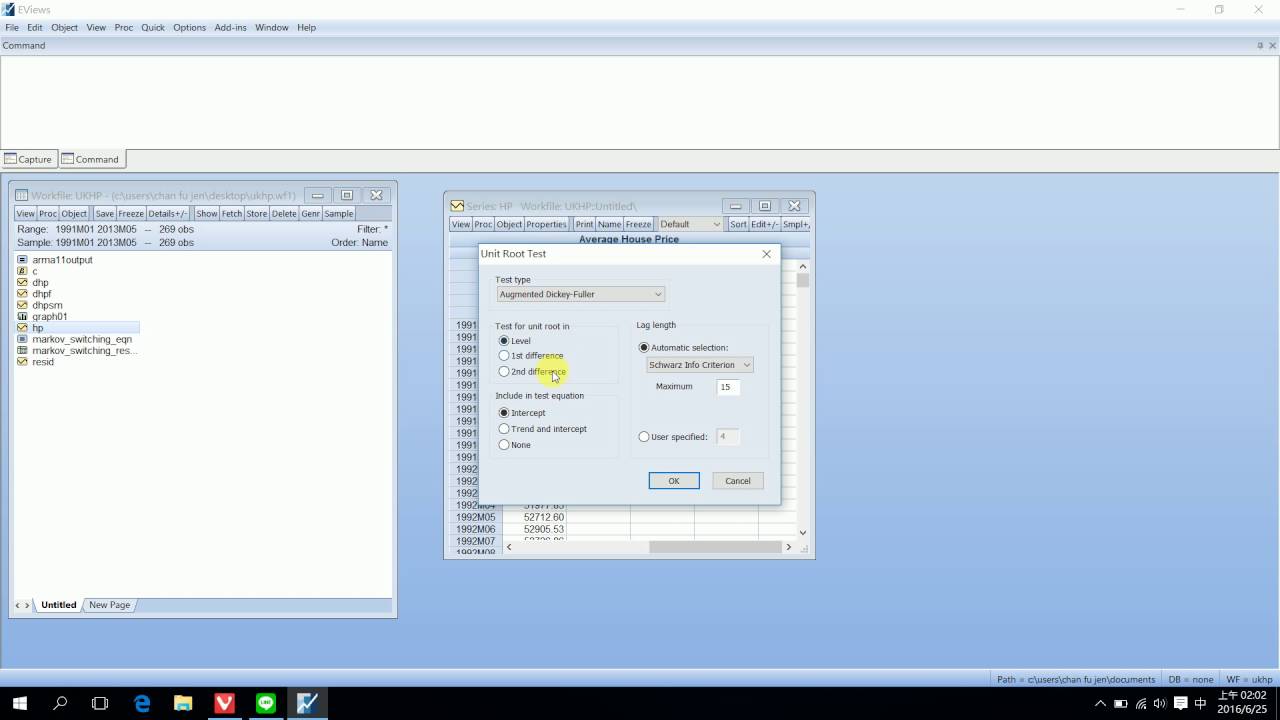Launch Microsoft Edge from taskbar

pos(142,703)
